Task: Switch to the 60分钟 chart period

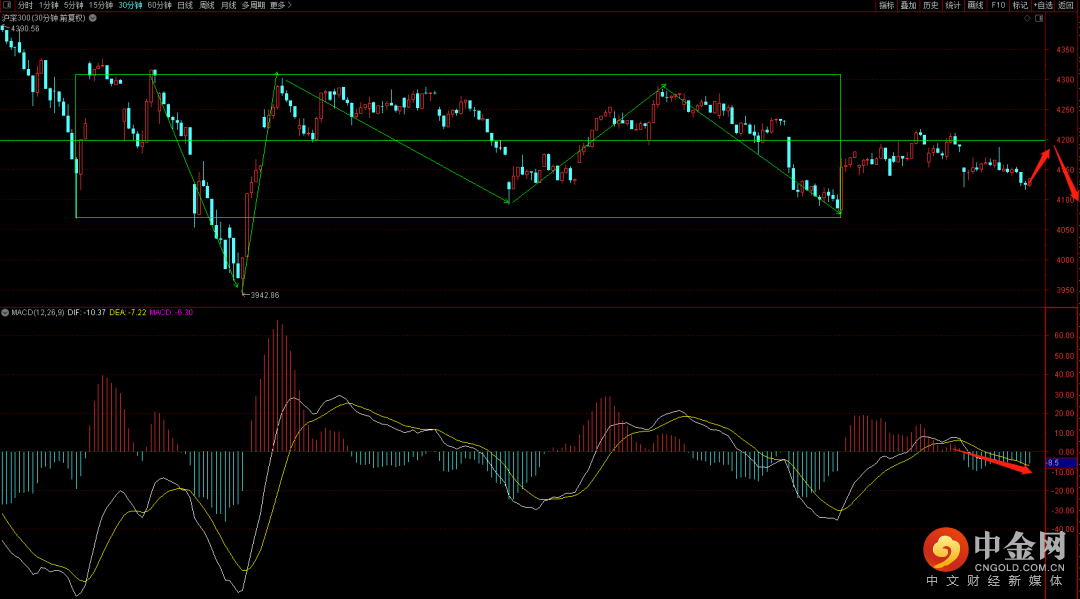Action: [159, 5]
